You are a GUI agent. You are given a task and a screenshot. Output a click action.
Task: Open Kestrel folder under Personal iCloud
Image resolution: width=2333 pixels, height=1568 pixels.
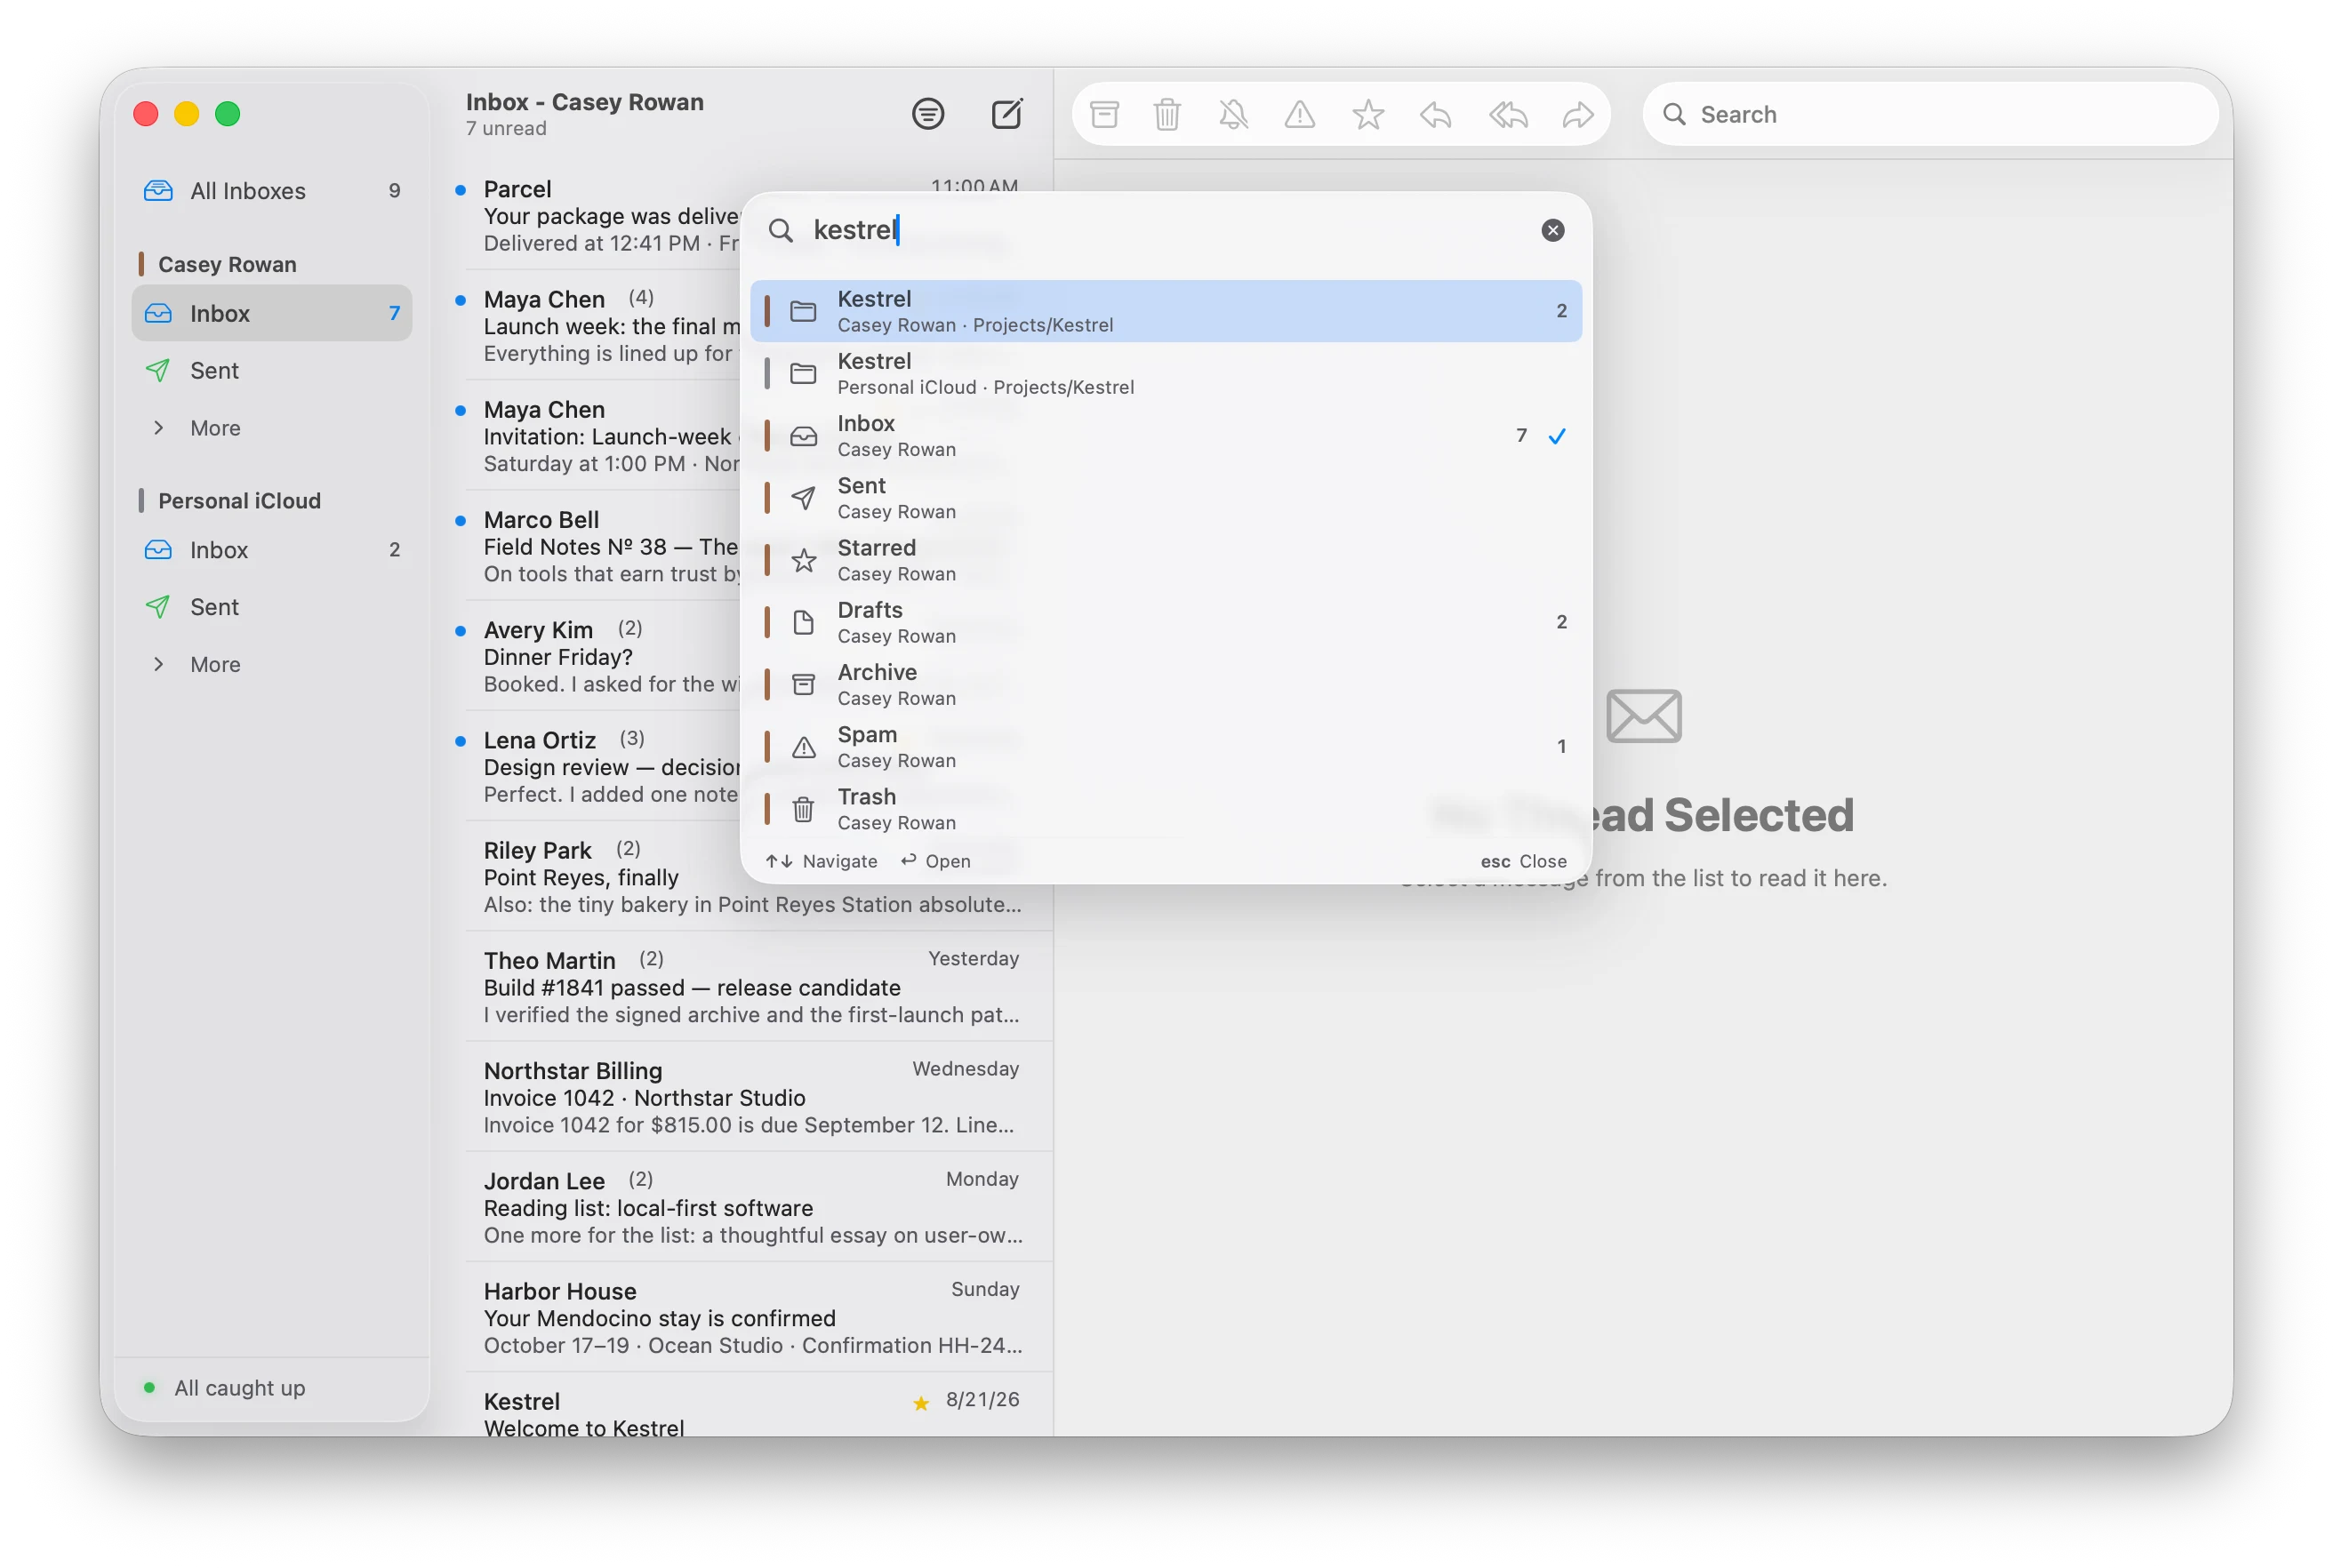click(x=1165, y=373)
